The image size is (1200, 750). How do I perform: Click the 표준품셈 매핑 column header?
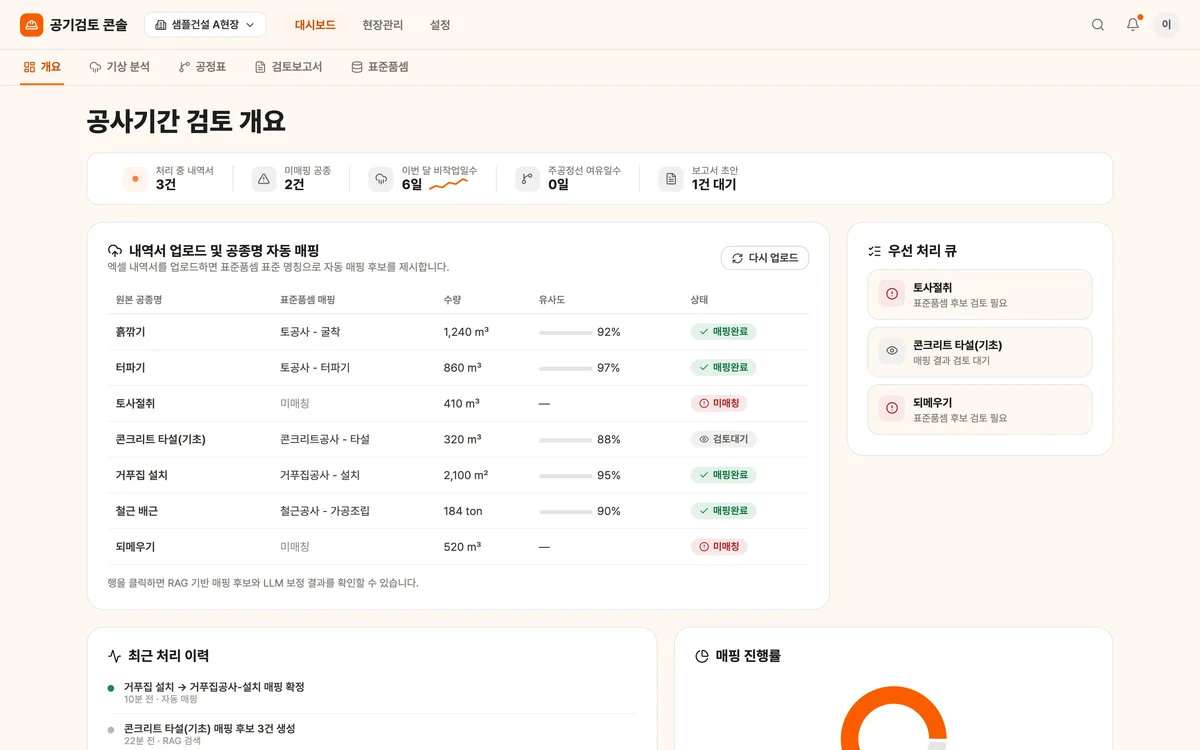point(308,300)
